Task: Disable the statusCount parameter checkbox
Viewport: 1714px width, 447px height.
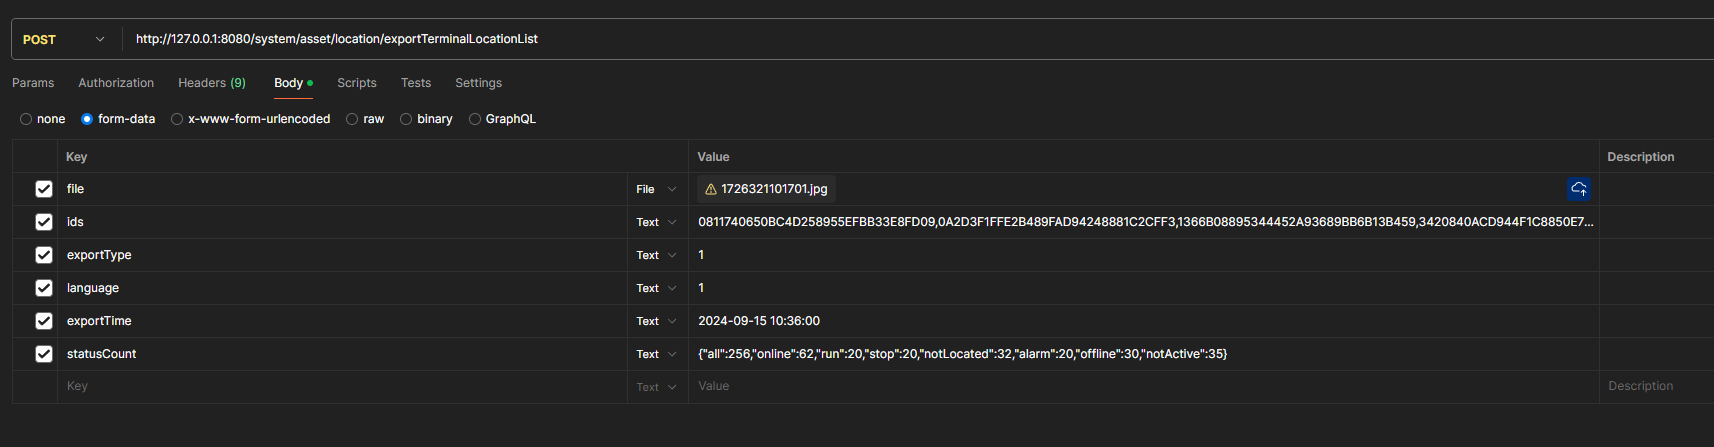Action: point(44,354)
